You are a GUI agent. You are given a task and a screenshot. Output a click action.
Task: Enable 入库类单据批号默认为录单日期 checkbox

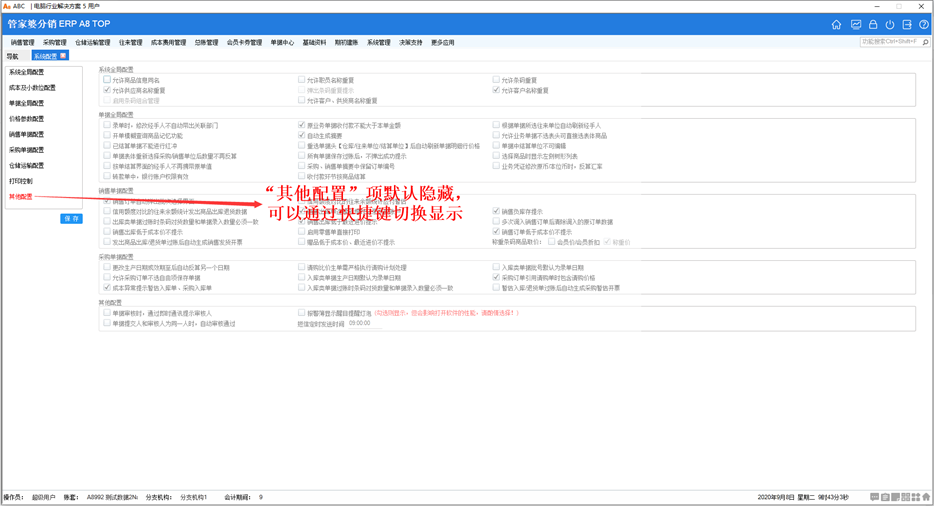pyautogui.click(x=496, y=267)
